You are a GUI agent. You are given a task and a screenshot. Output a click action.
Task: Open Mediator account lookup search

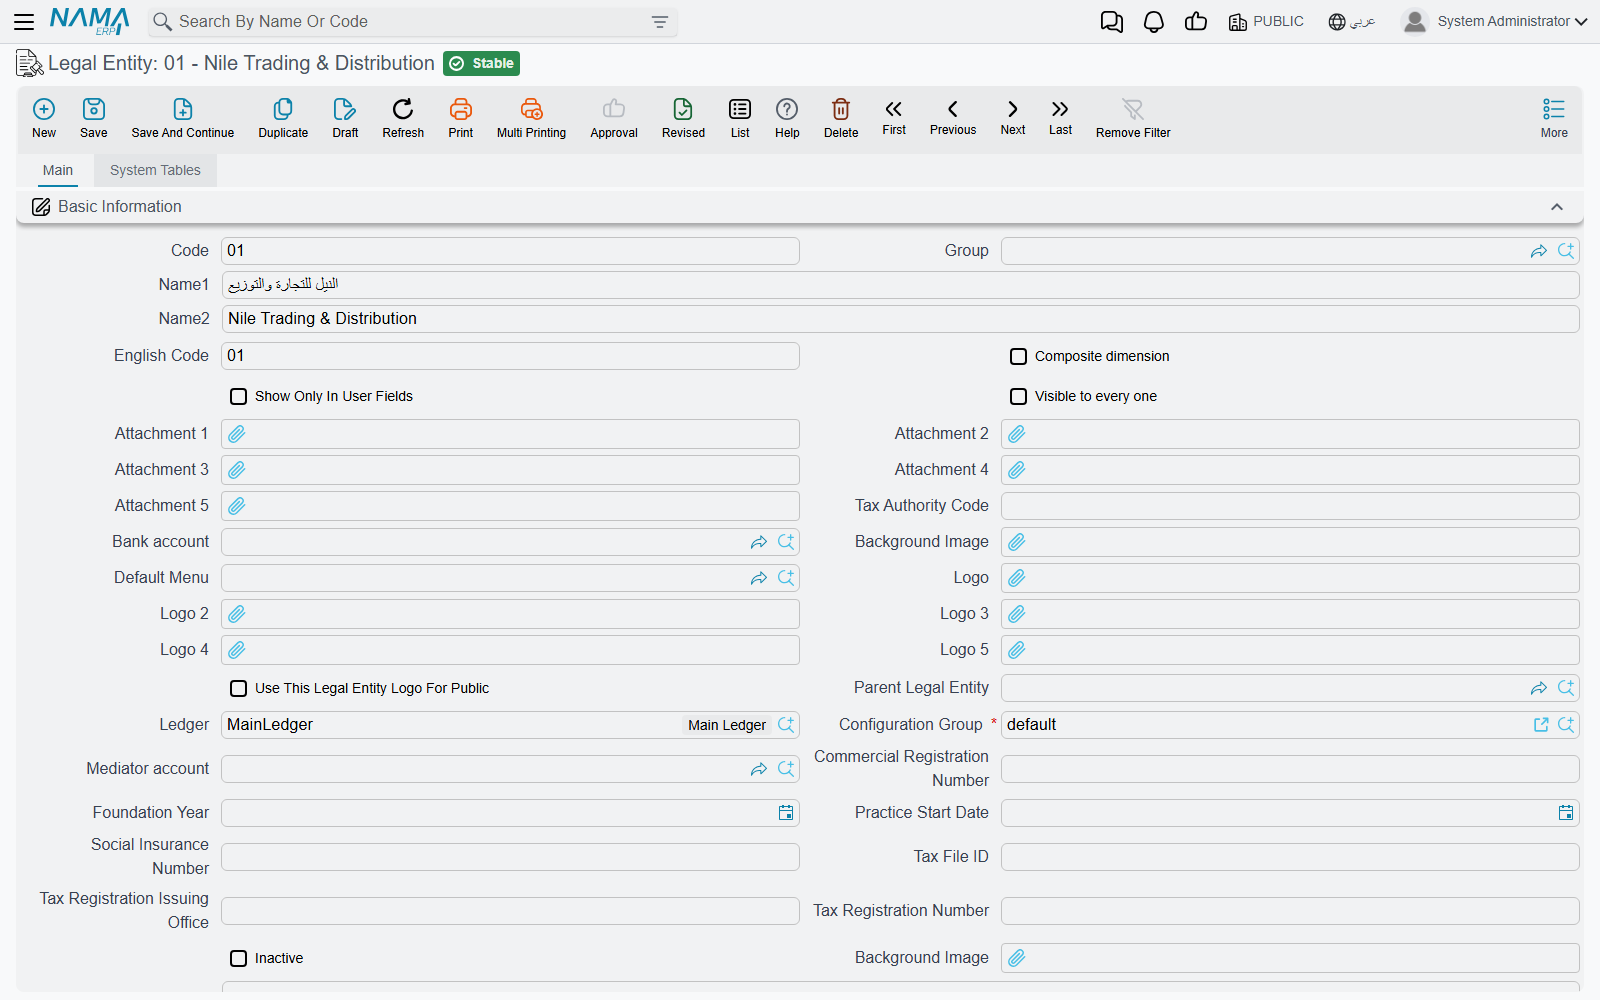pyautogui.click(x=786, y=769)
